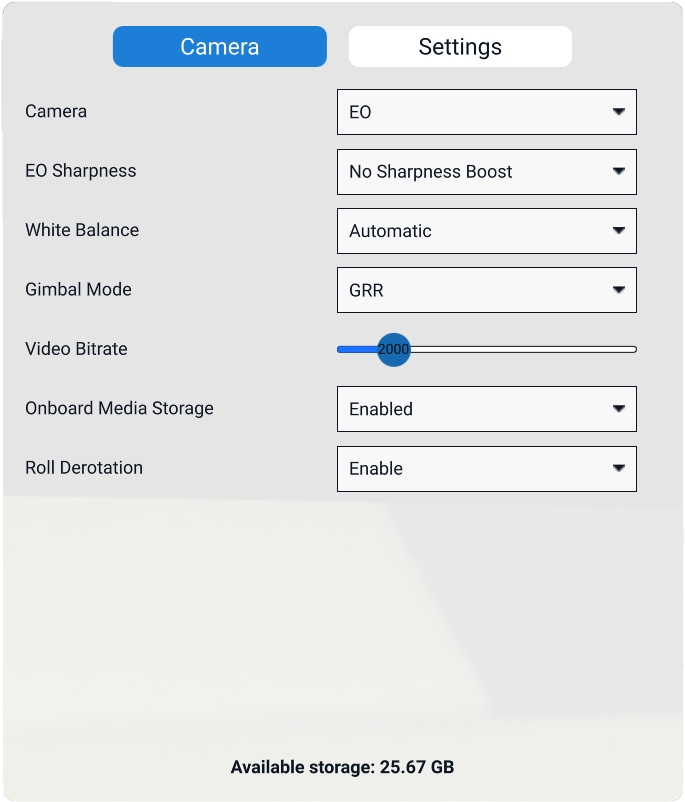Click the arrow icon for Onboard Media Storage
This screenshot has height=802, width=685.
[x=619, y=409]
